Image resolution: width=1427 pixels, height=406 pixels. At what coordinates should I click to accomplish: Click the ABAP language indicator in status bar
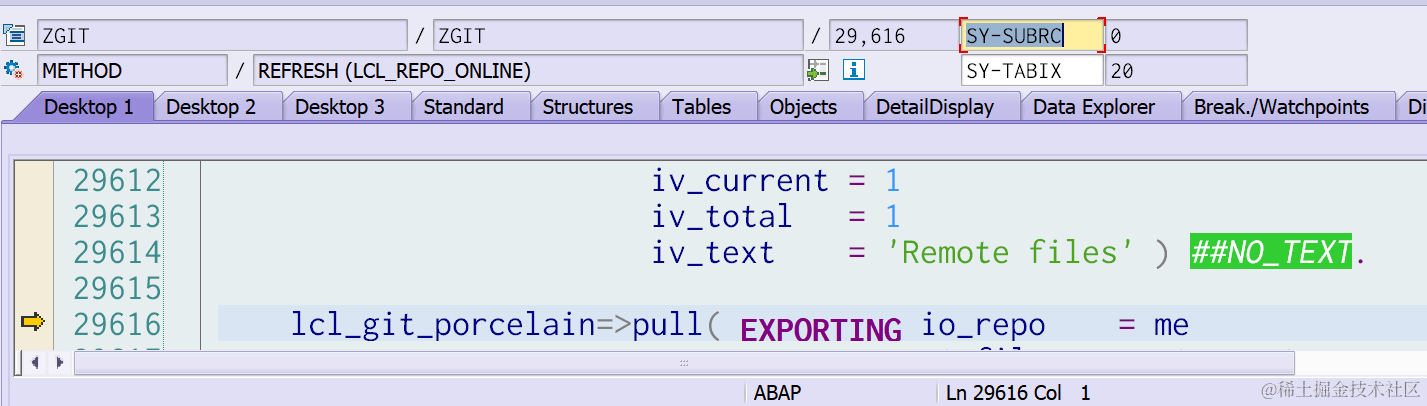777,393
